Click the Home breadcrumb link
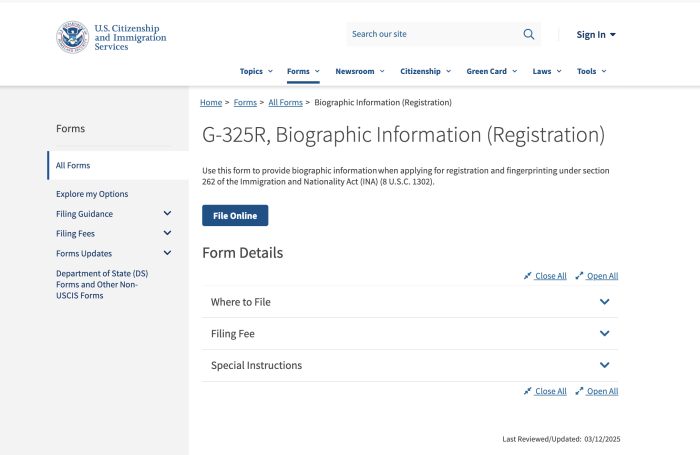 tap(211, 103)
